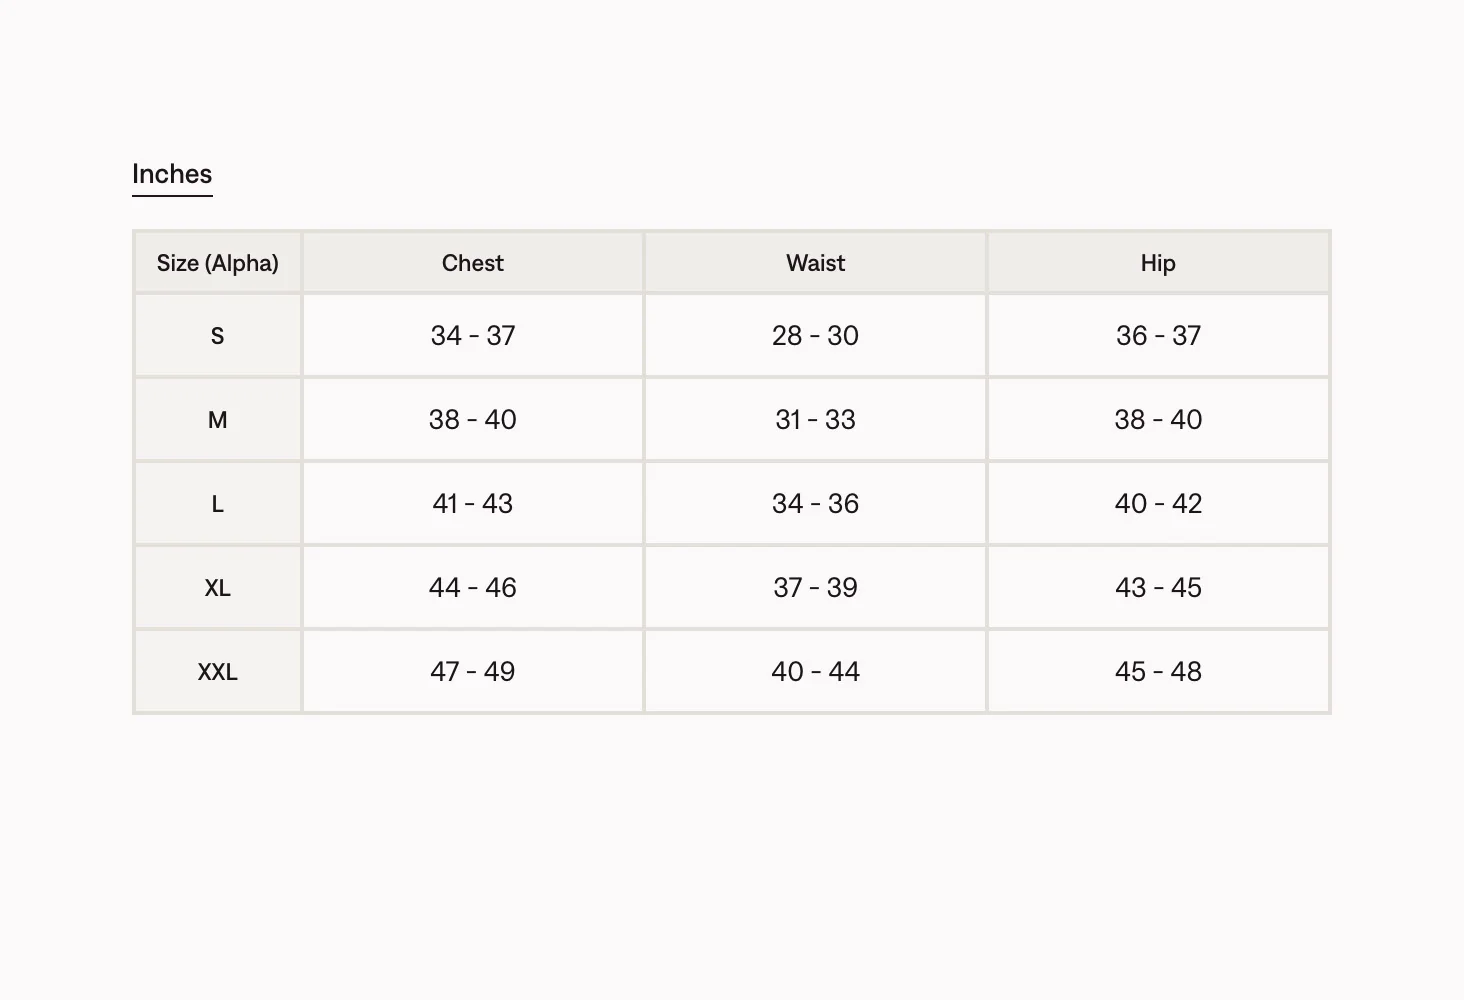This screenshot has width=1464, height=1000.
Task: Click waist measurement 28 - 30
Action: click(816, 335)
